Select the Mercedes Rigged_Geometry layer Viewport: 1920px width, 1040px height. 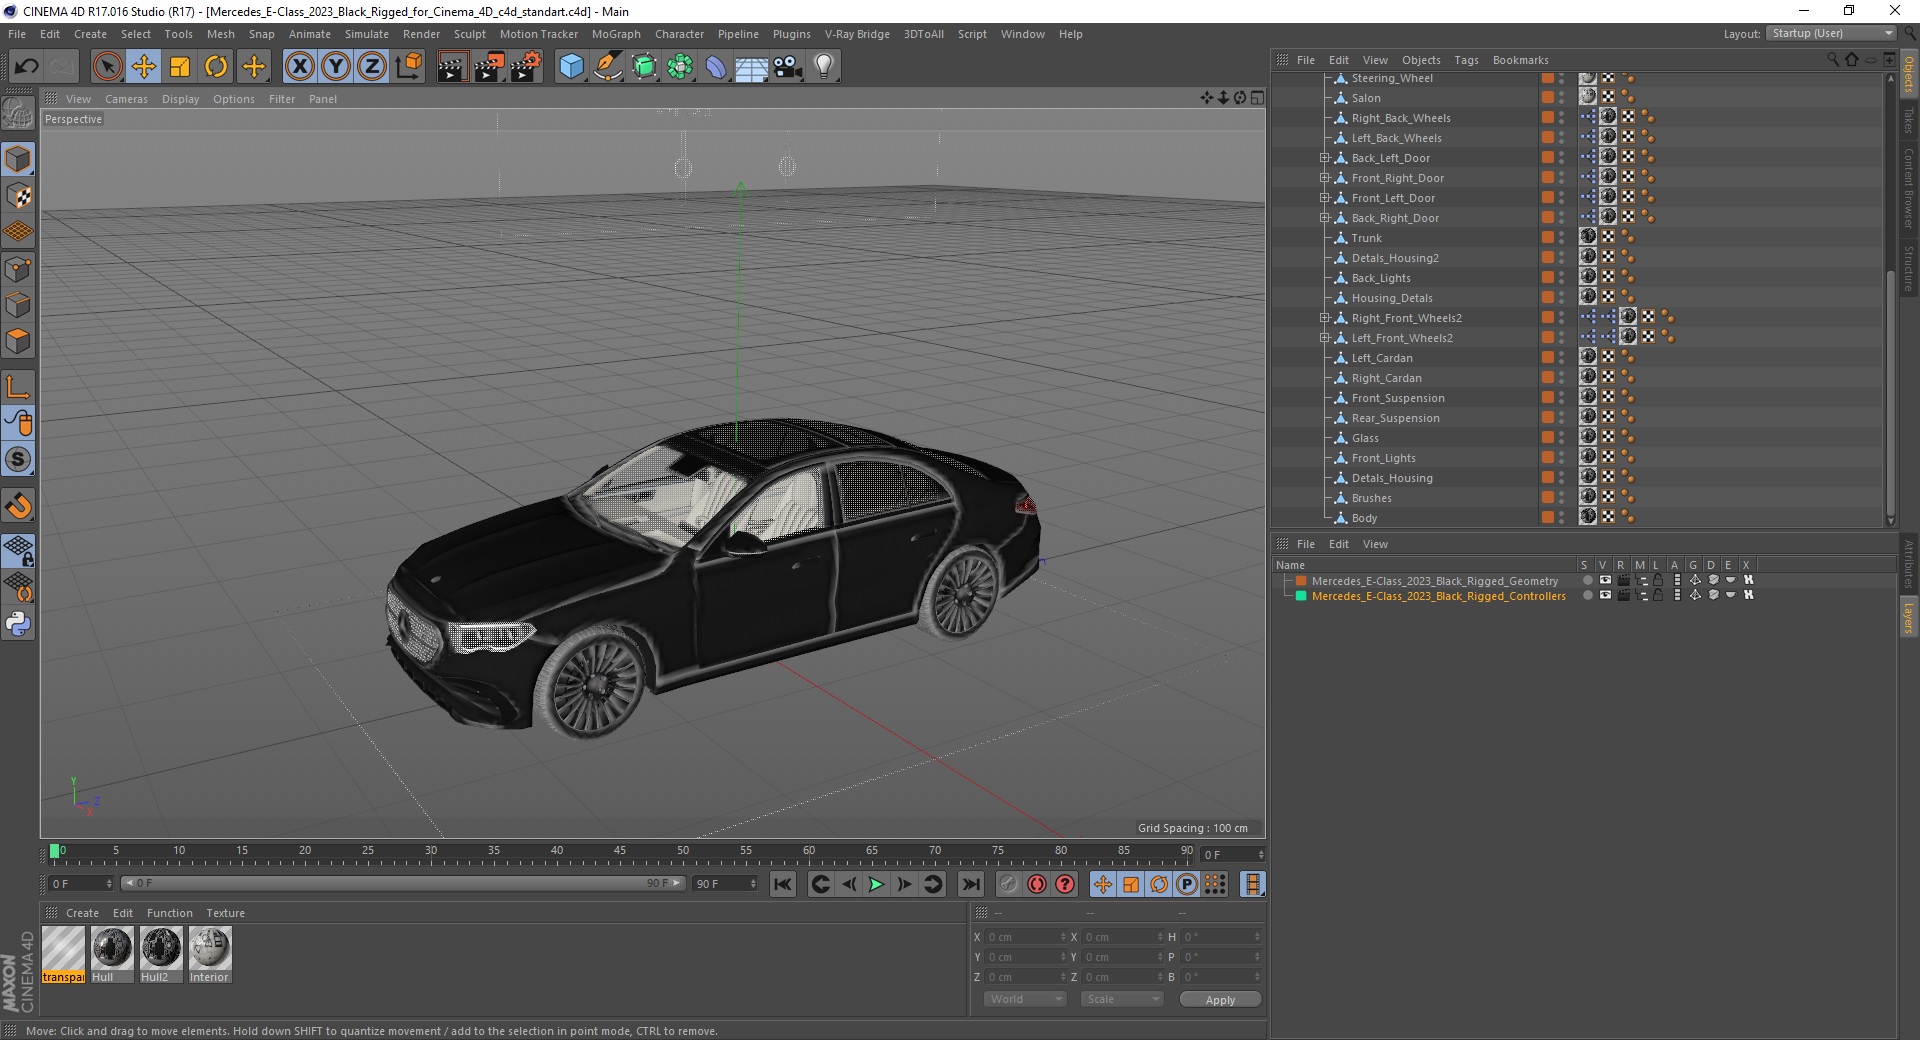1434,581
